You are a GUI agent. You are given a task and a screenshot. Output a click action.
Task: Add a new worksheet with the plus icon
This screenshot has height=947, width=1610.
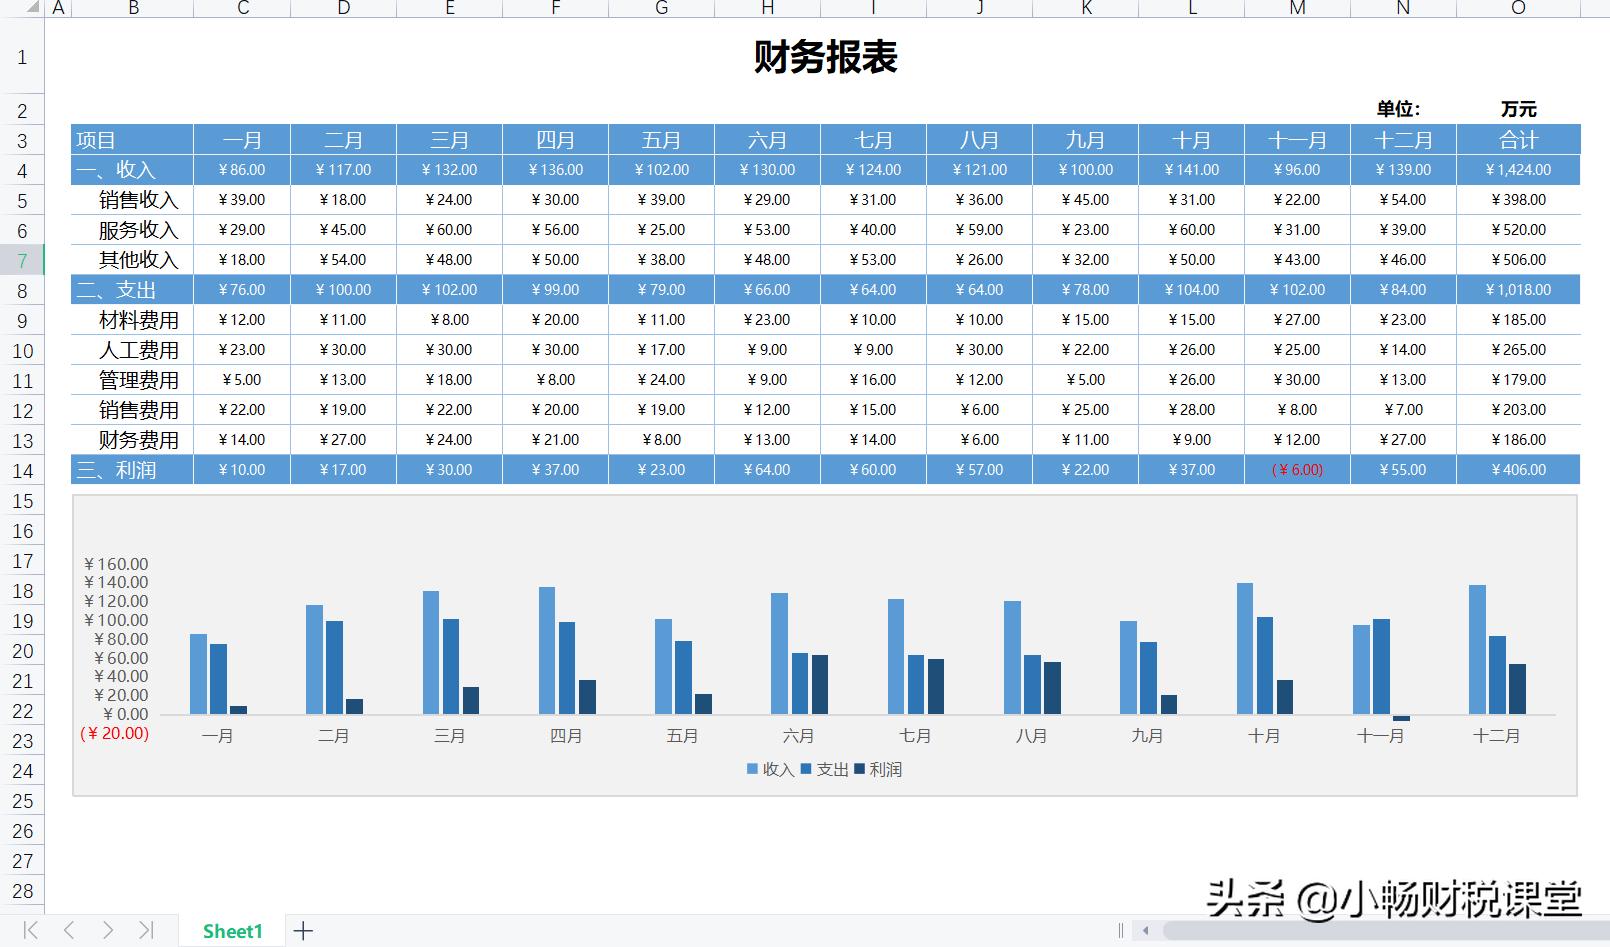pyautogui.click(x=303, y=931)
